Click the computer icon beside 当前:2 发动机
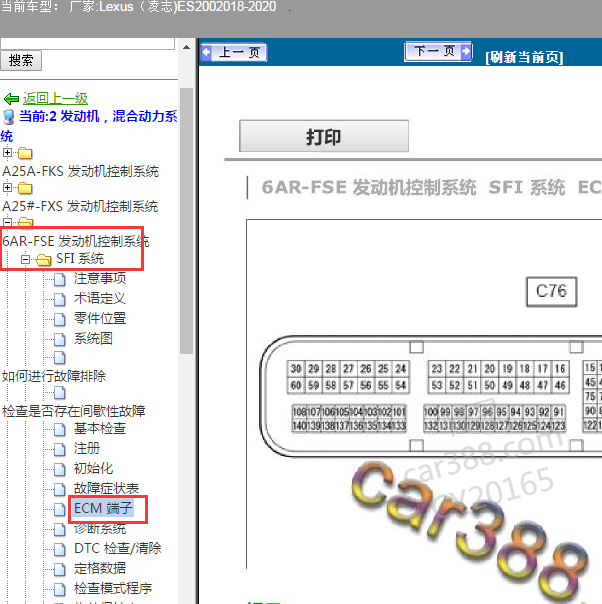 tap(9, 117)
